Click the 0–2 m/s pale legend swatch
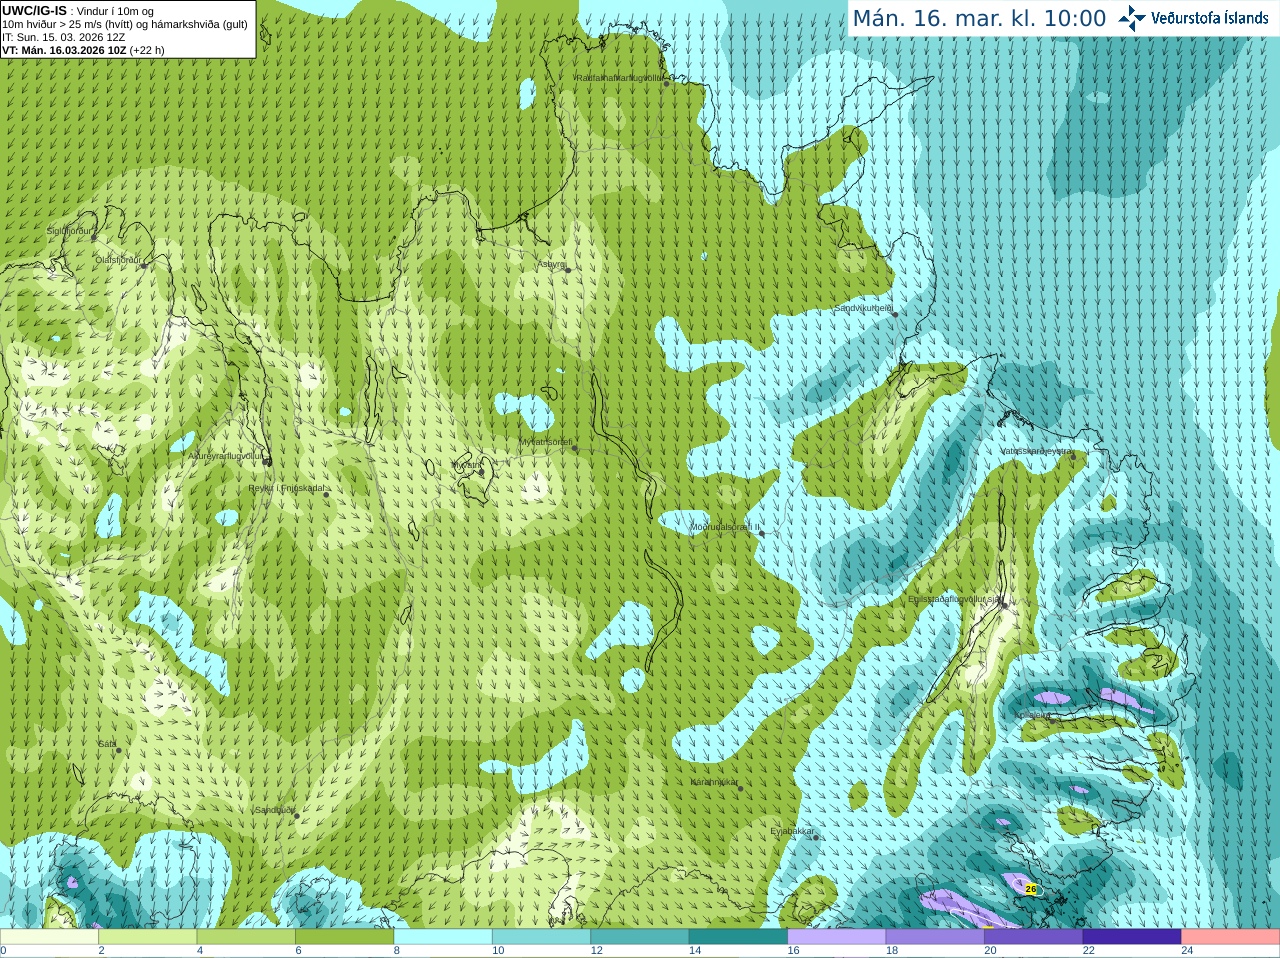This screenshot has height=958, width=1280. coord(49,937)
